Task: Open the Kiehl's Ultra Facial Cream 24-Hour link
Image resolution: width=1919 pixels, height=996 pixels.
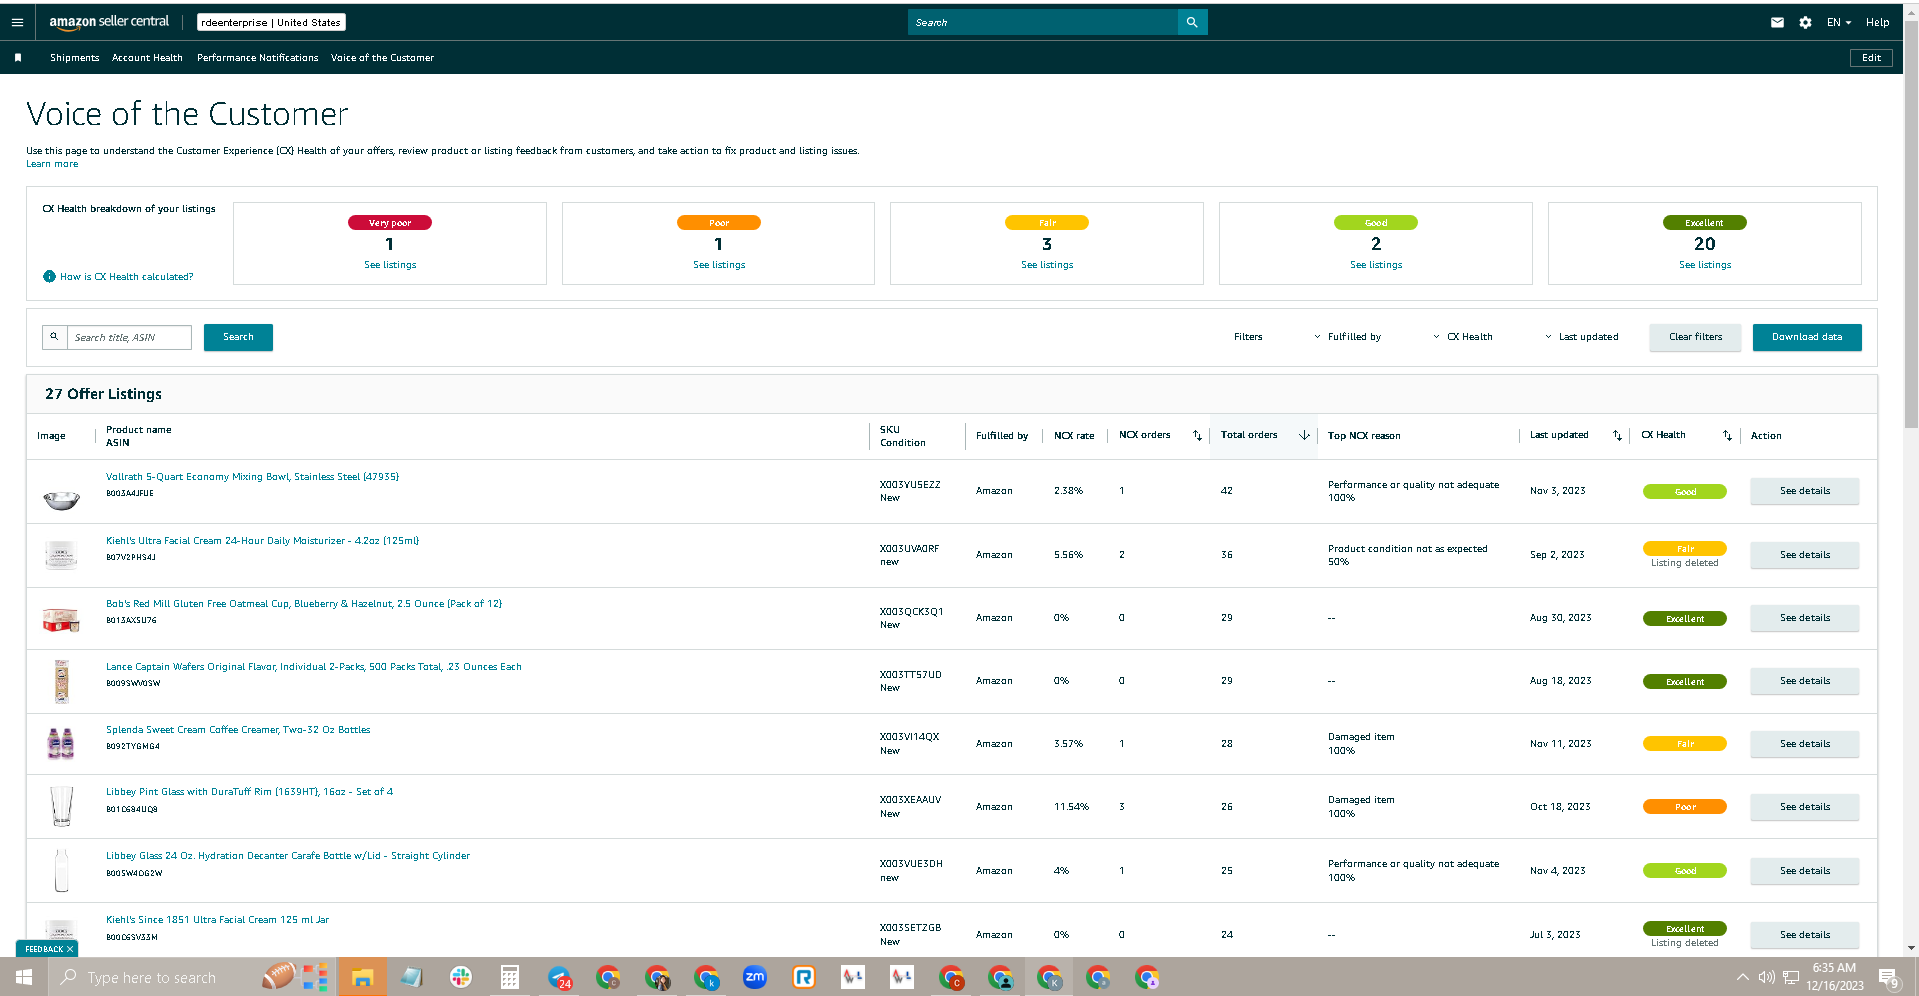Action: pos(263,541)
